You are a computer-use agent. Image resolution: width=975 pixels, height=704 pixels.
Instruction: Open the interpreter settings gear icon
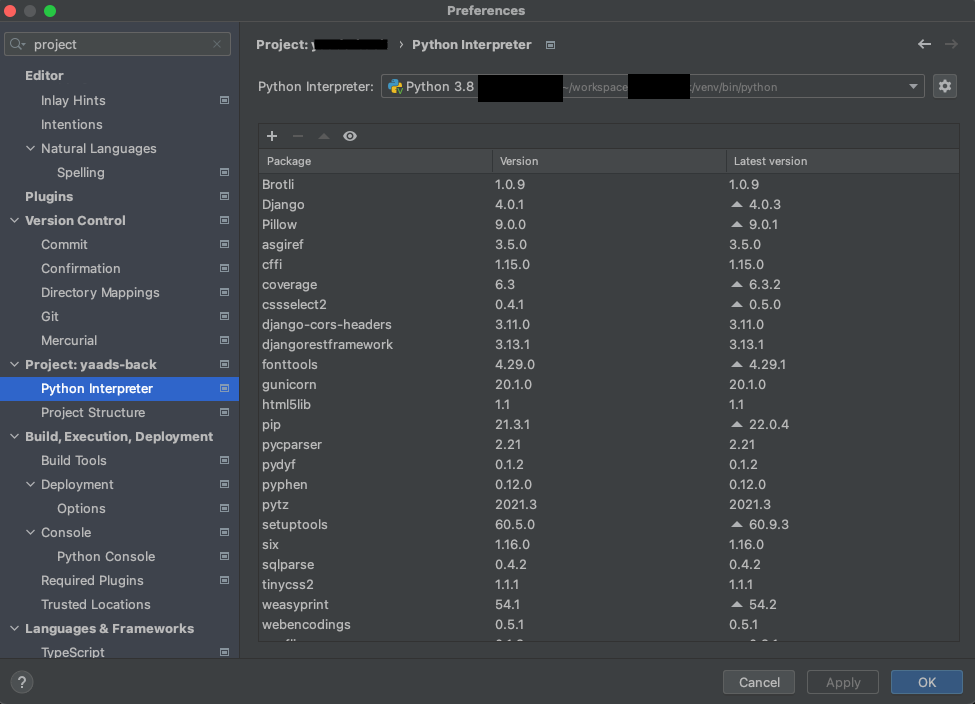coord(944,86)
